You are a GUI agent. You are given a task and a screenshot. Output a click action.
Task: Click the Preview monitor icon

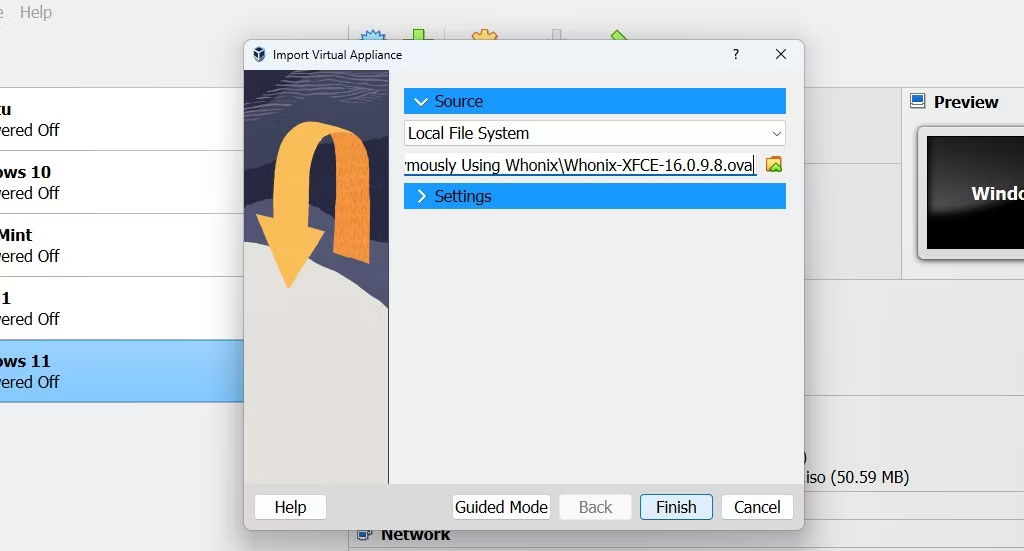point(917,102)
